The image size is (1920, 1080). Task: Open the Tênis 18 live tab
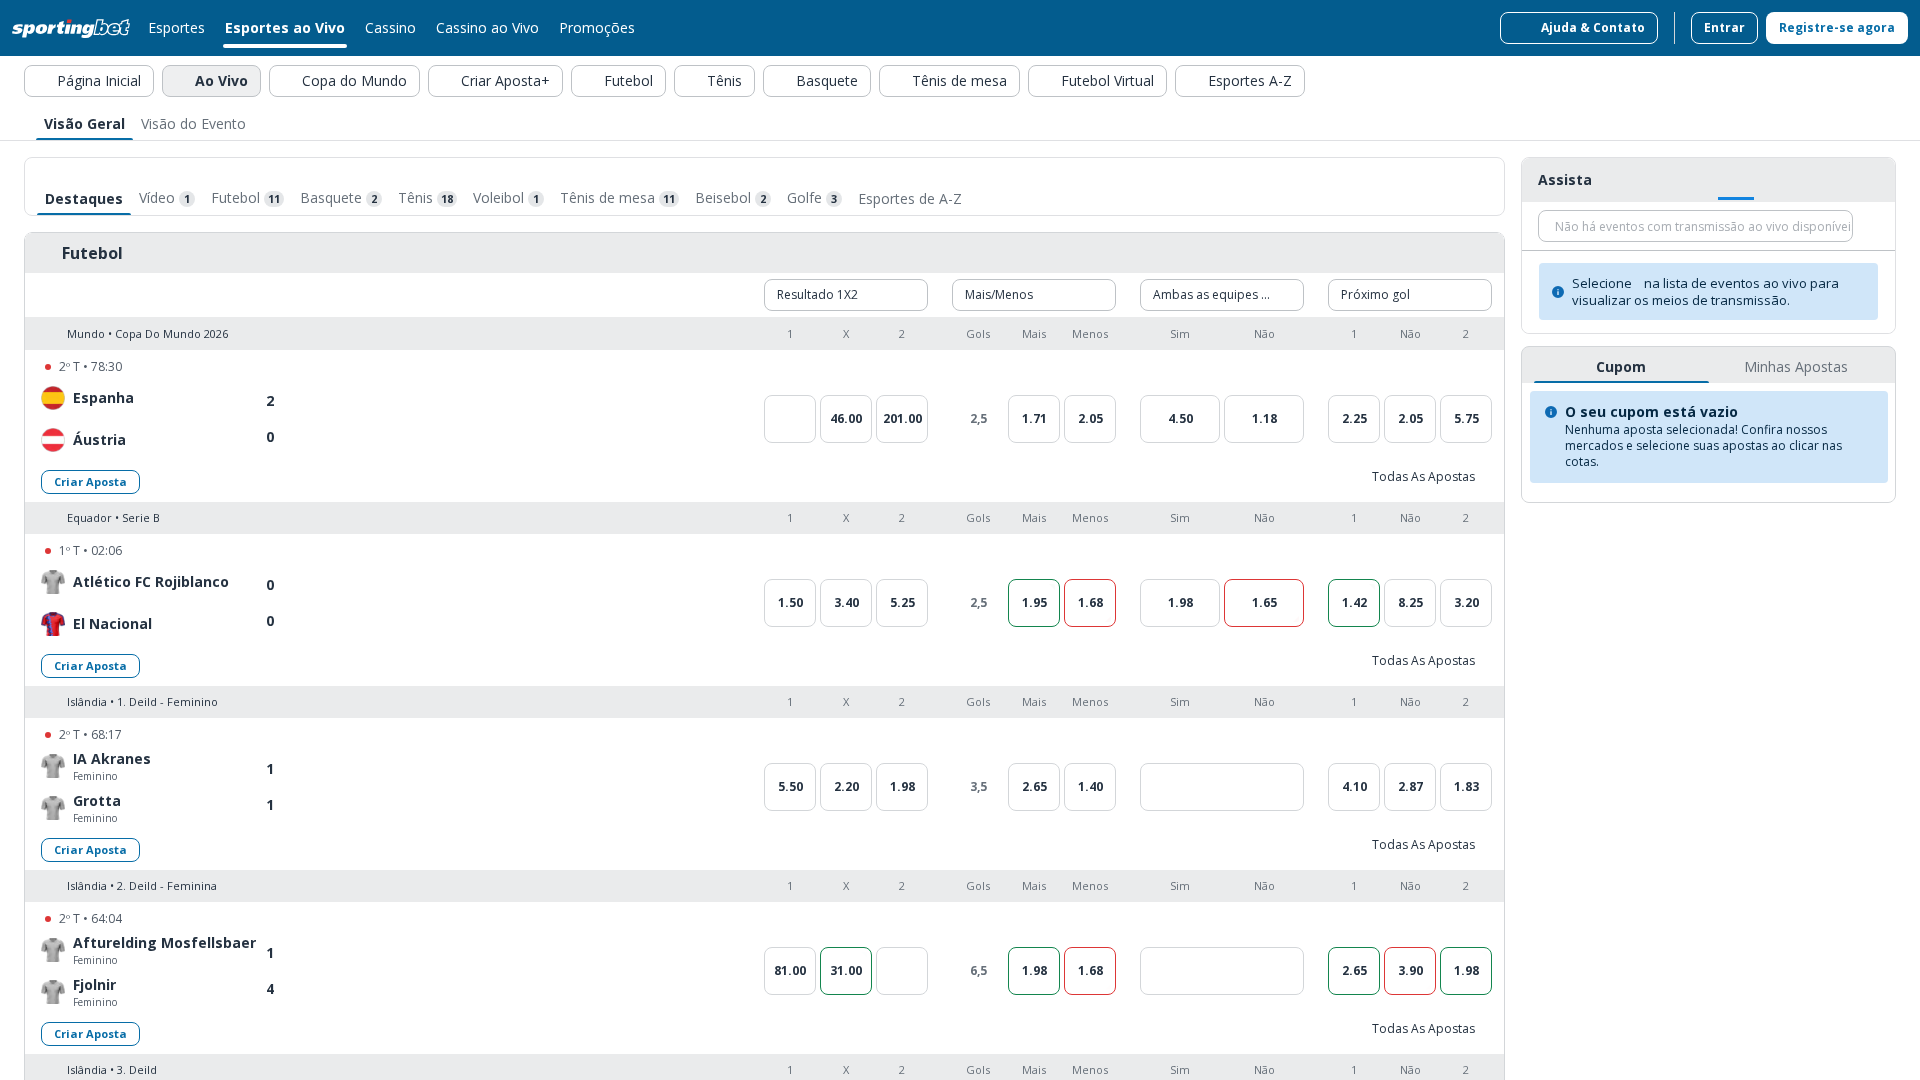click(x=427, y=198)
